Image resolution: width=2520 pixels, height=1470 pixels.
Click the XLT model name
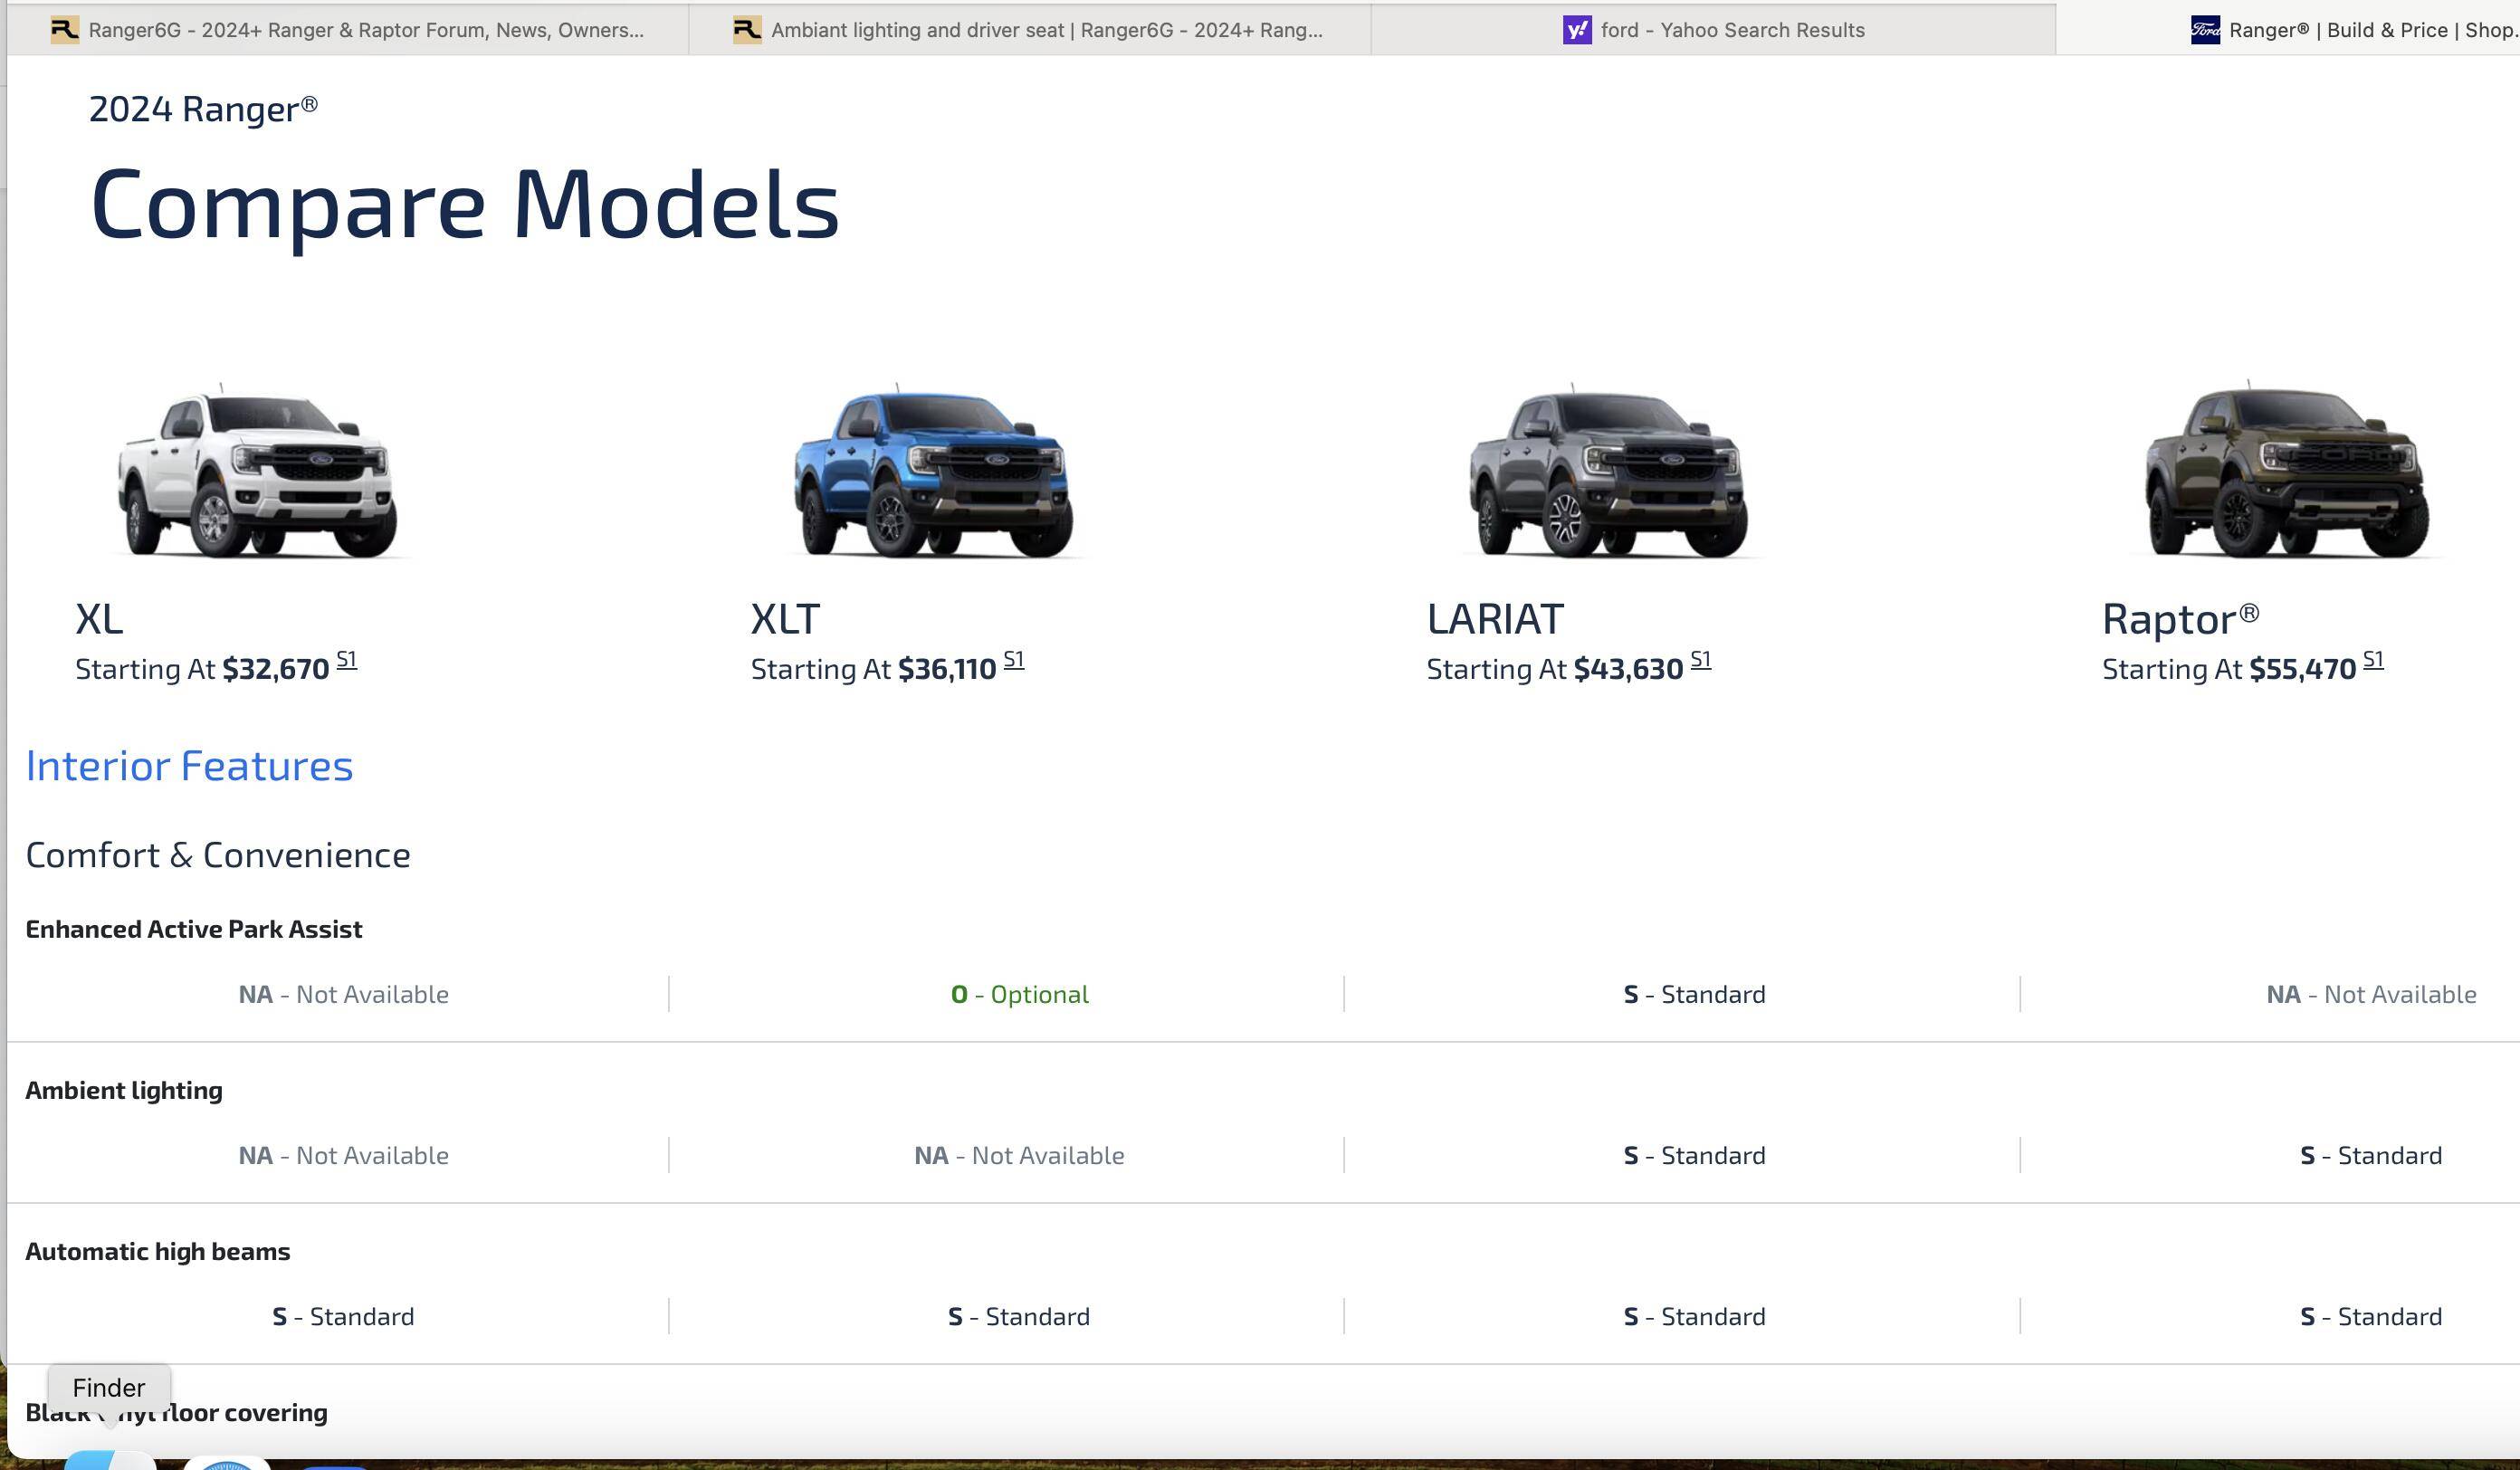coord(785,619)
